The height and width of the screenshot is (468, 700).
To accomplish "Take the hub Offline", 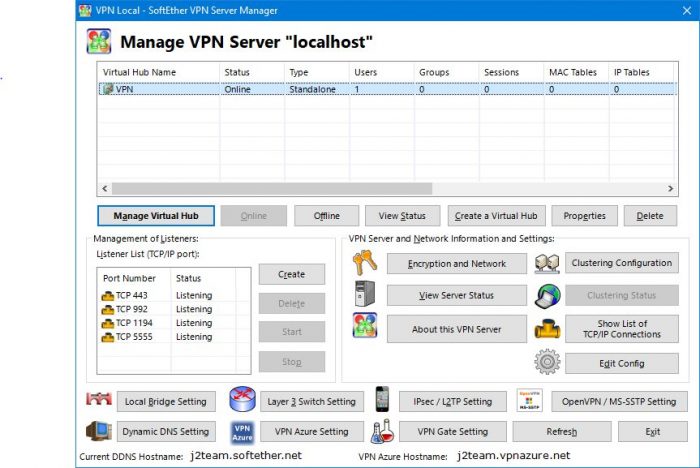I will (x=326, y=216).
